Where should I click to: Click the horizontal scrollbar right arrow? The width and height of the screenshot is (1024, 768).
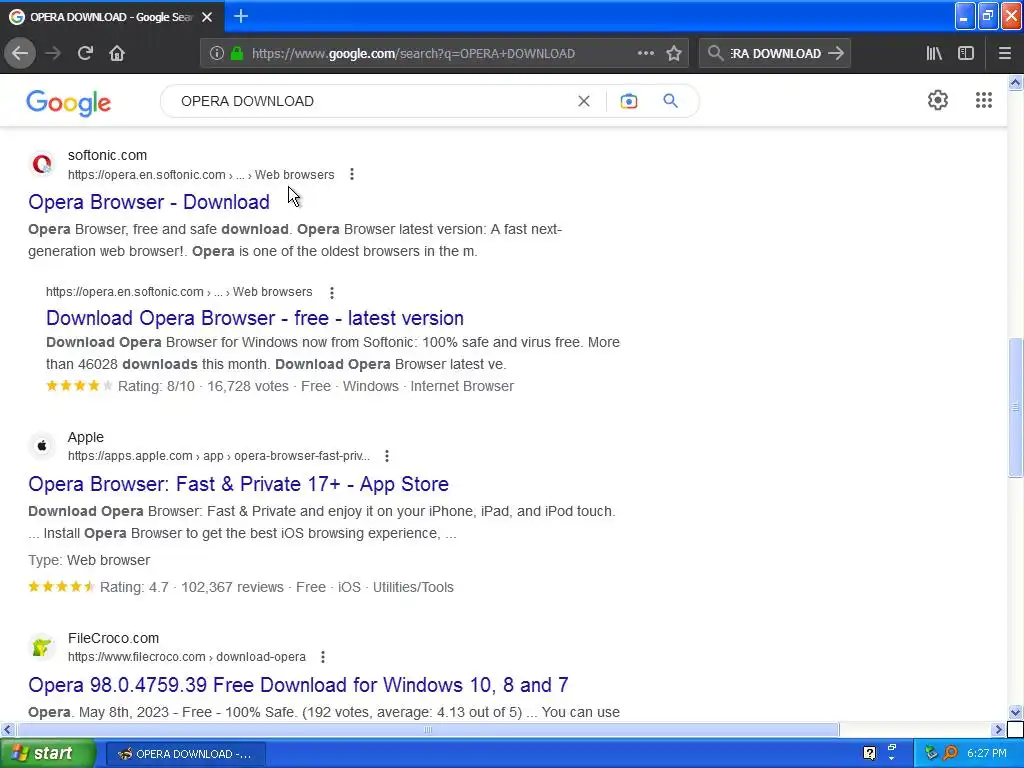coord(998,729)
